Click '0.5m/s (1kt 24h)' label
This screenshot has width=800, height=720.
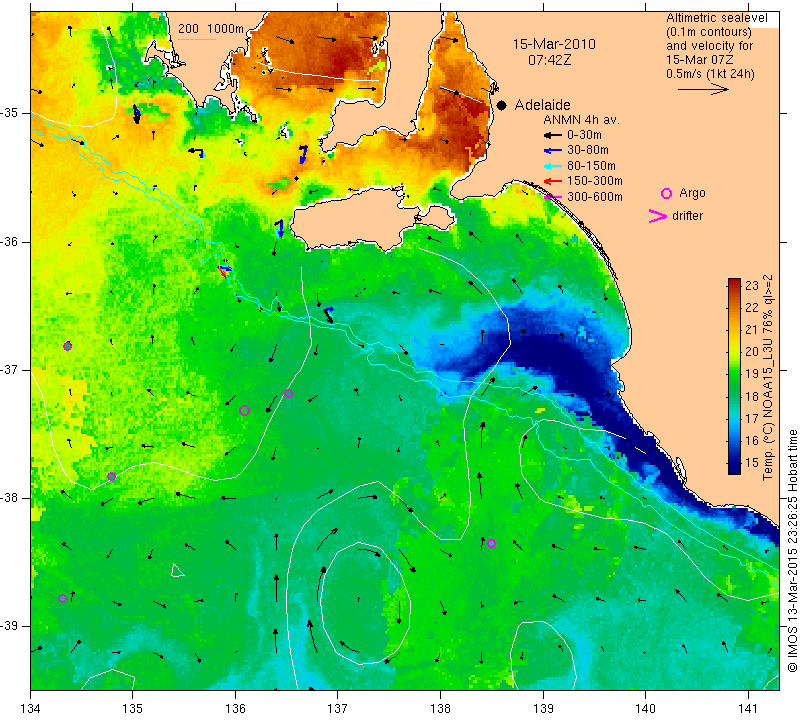click(x=710, y=74)
